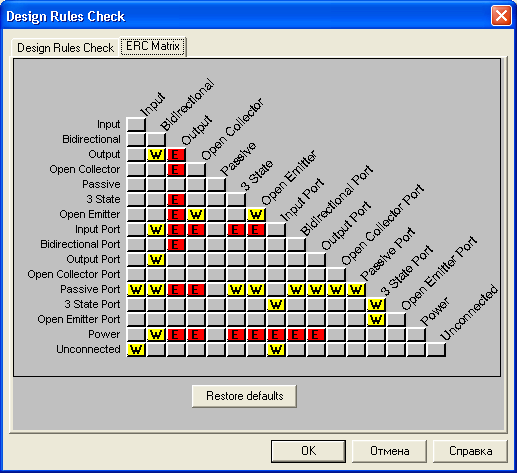Switch to the Design Rules Check tab
Viewport: 517px width, 473px height.
click(x=65, y=48)
